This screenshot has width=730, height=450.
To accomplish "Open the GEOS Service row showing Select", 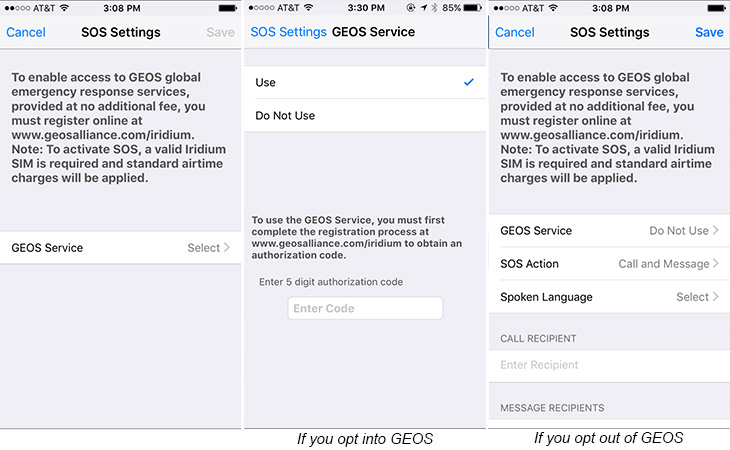I will tap(121, 248).
